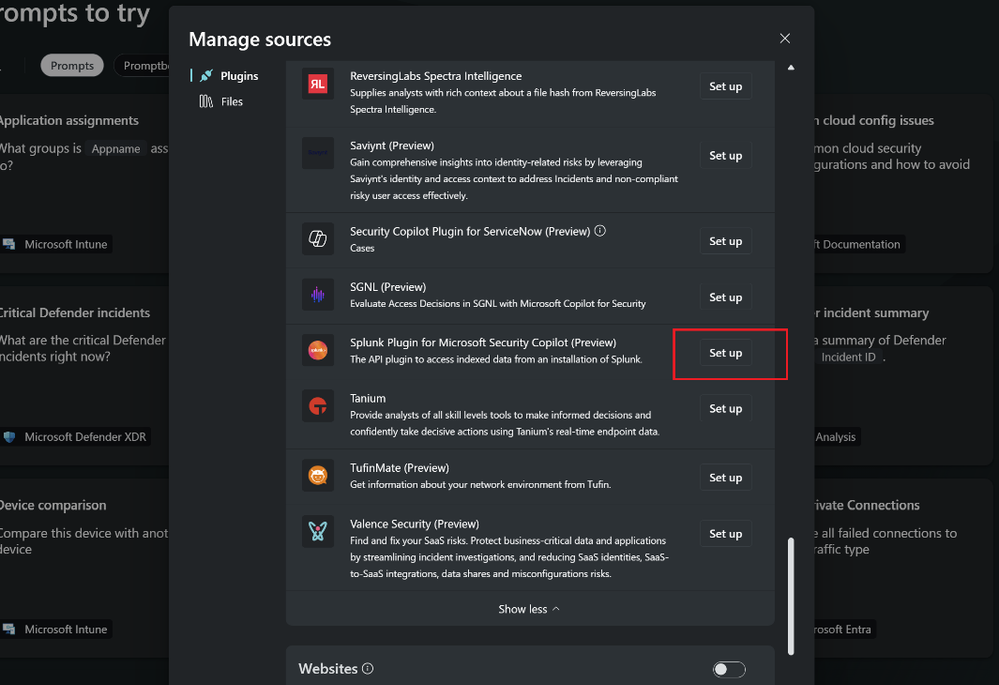Click the 'Saviynt (Preview)' plugin name
999x685 pixels.
[392, 145]
